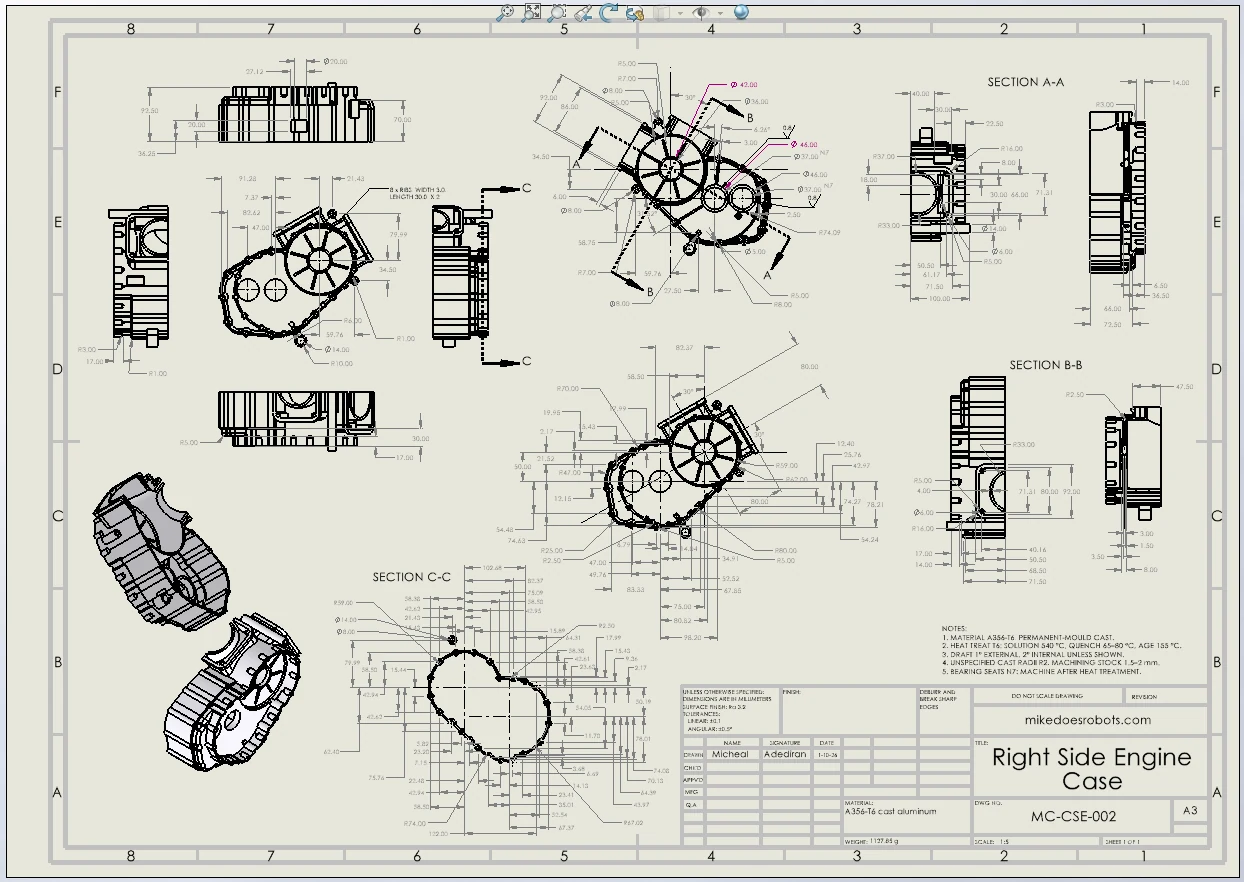Select the A356-T6 cast aluminum material text
1244x882 pixels.
(891, 811)
